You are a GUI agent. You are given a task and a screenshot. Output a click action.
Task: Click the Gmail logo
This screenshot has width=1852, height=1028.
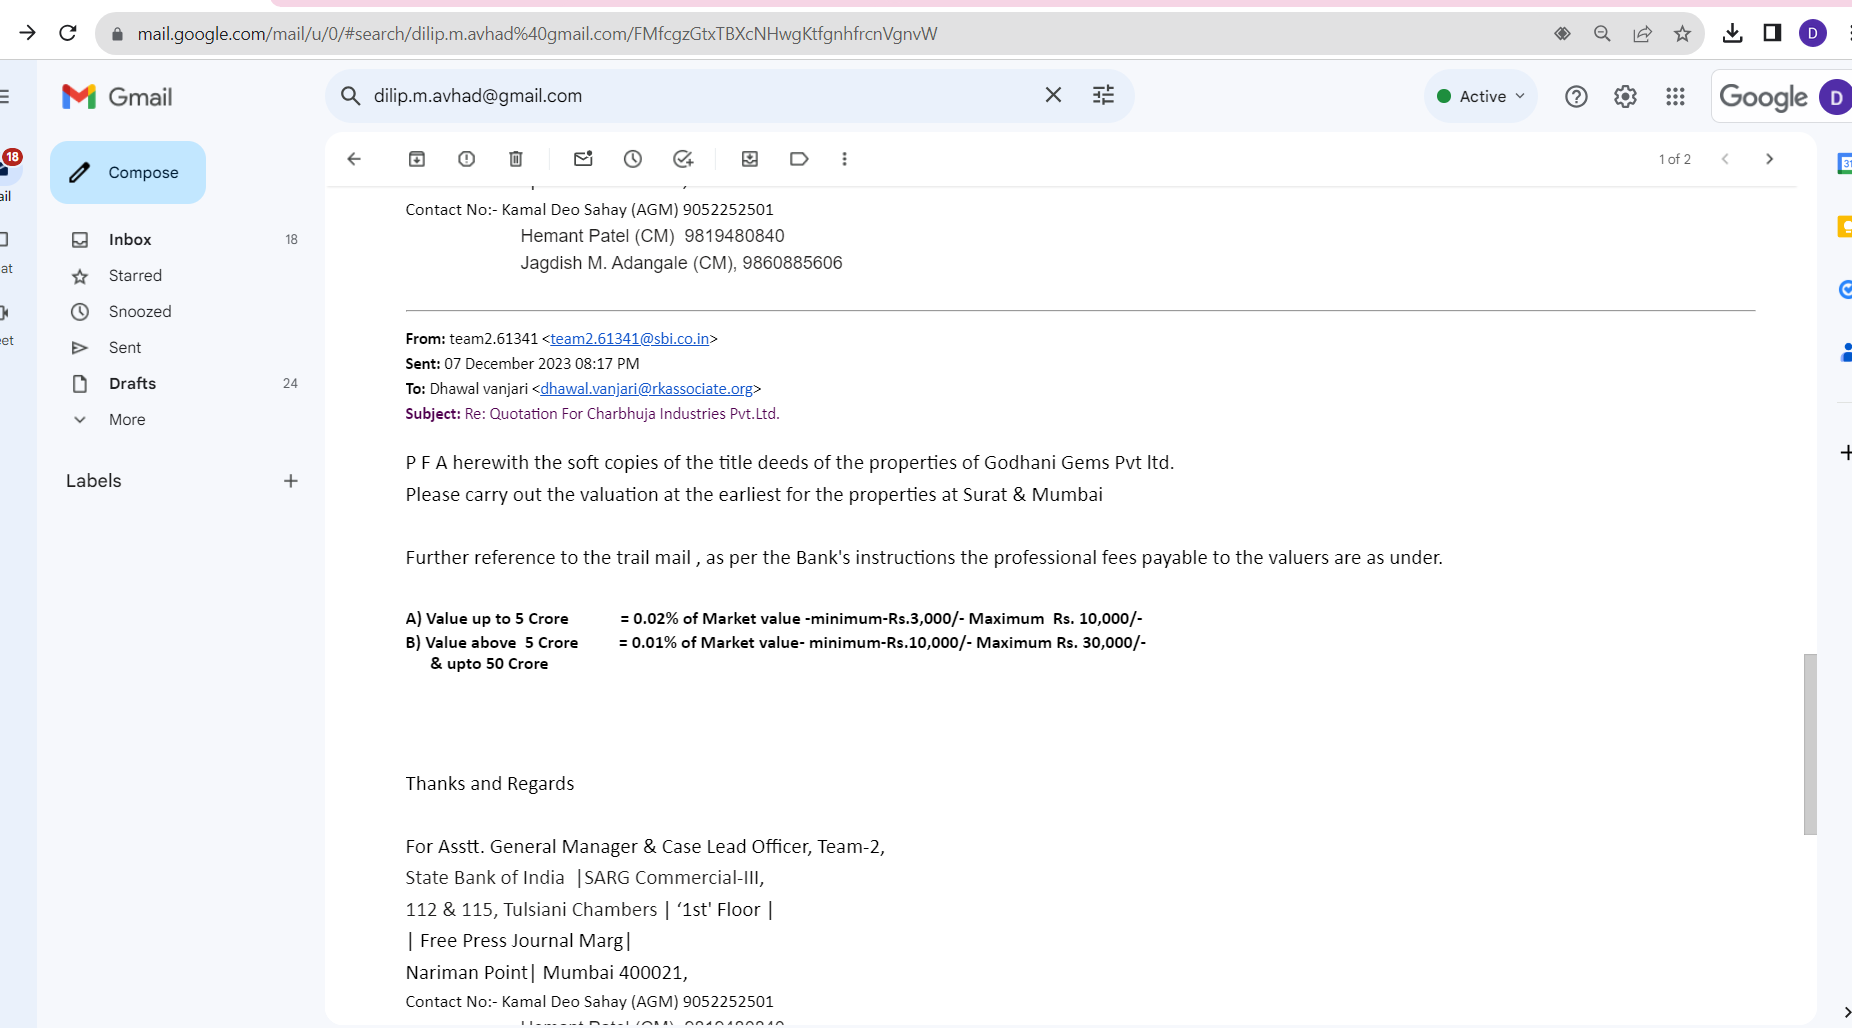(x=117, y=97)
